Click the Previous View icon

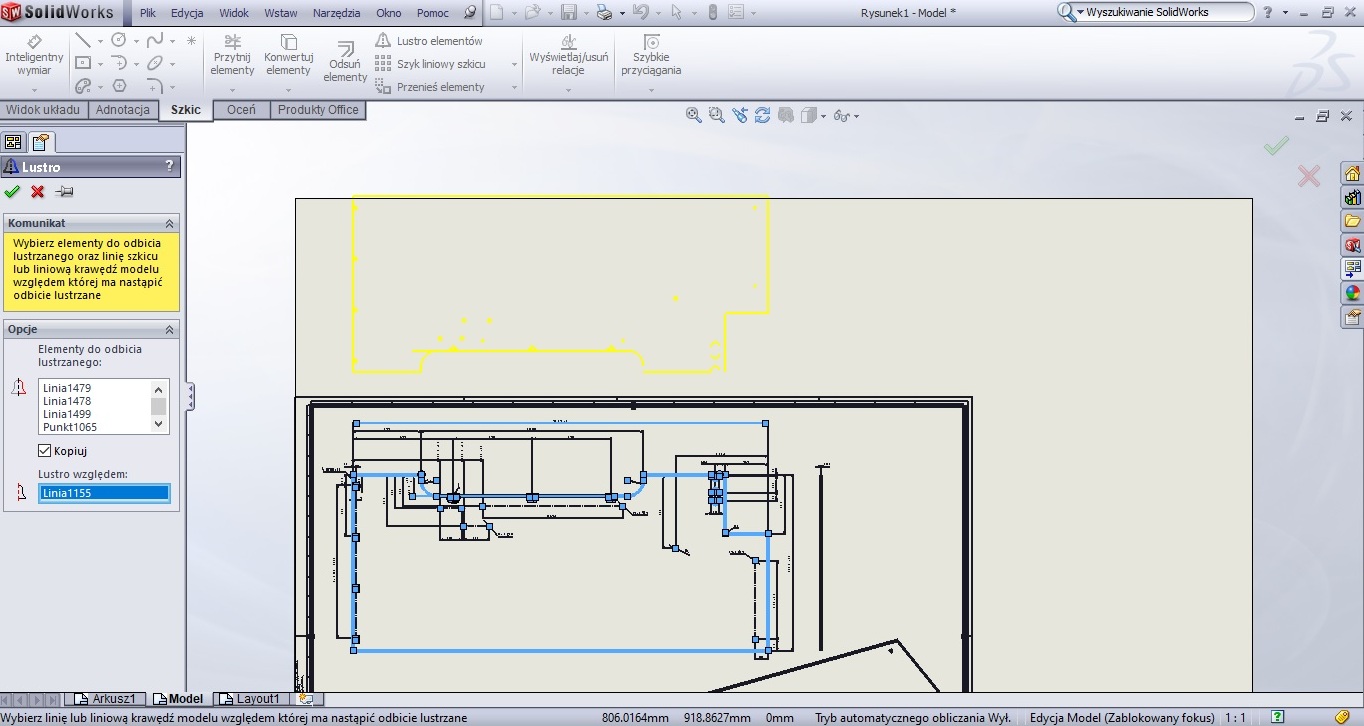(x=740, y=115)
